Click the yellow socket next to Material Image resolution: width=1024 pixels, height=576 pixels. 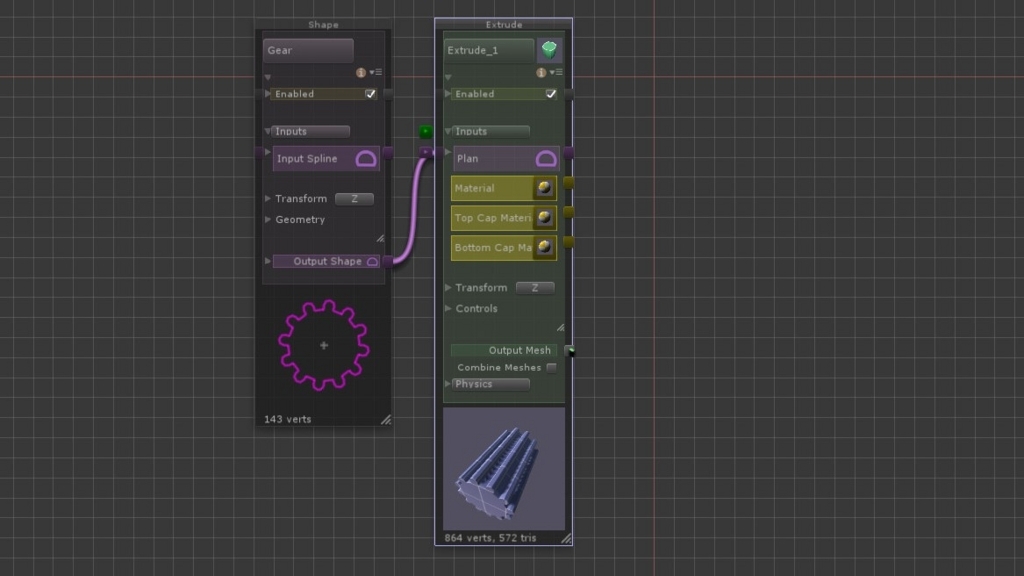pos(569,182)
